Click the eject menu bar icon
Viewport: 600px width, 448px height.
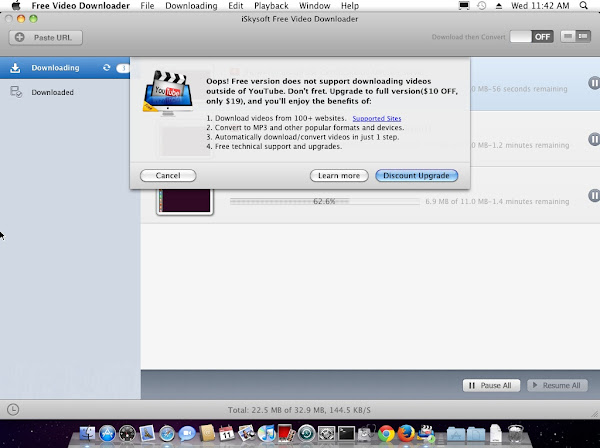click(x=499, y=6)
